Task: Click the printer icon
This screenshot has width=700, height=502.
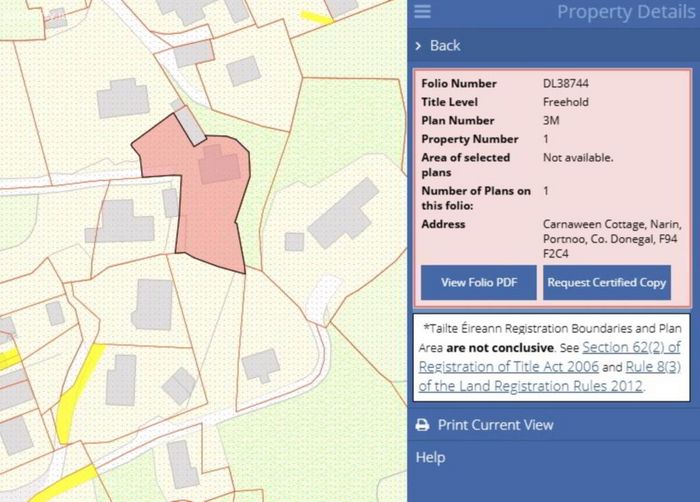Action: coord(422,425)
